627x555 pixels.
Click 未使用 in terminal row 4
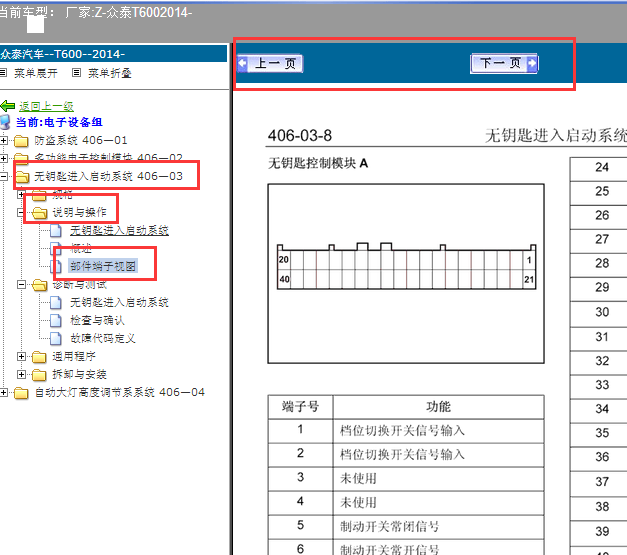(358, 503)
